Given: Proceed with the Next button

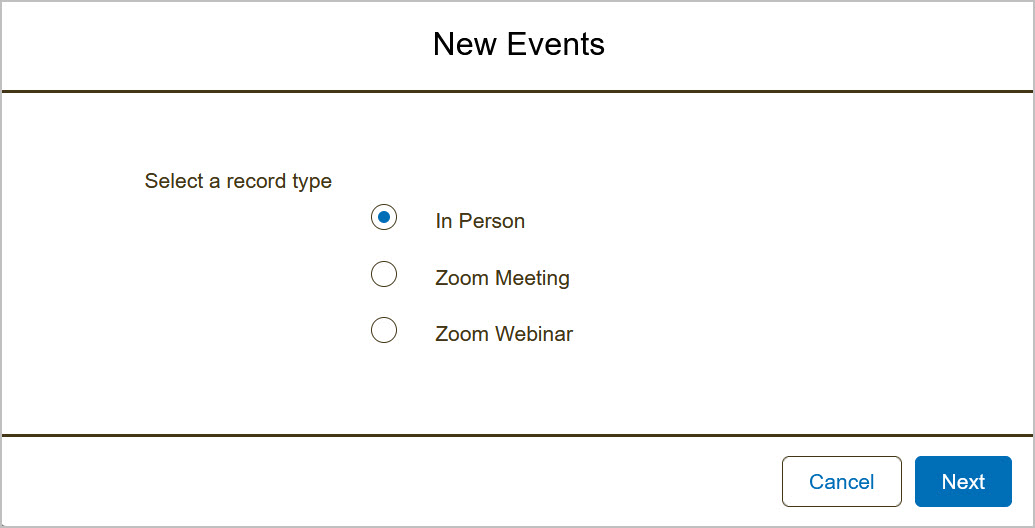Looking at the screenshot, I should tap(963, 482).
